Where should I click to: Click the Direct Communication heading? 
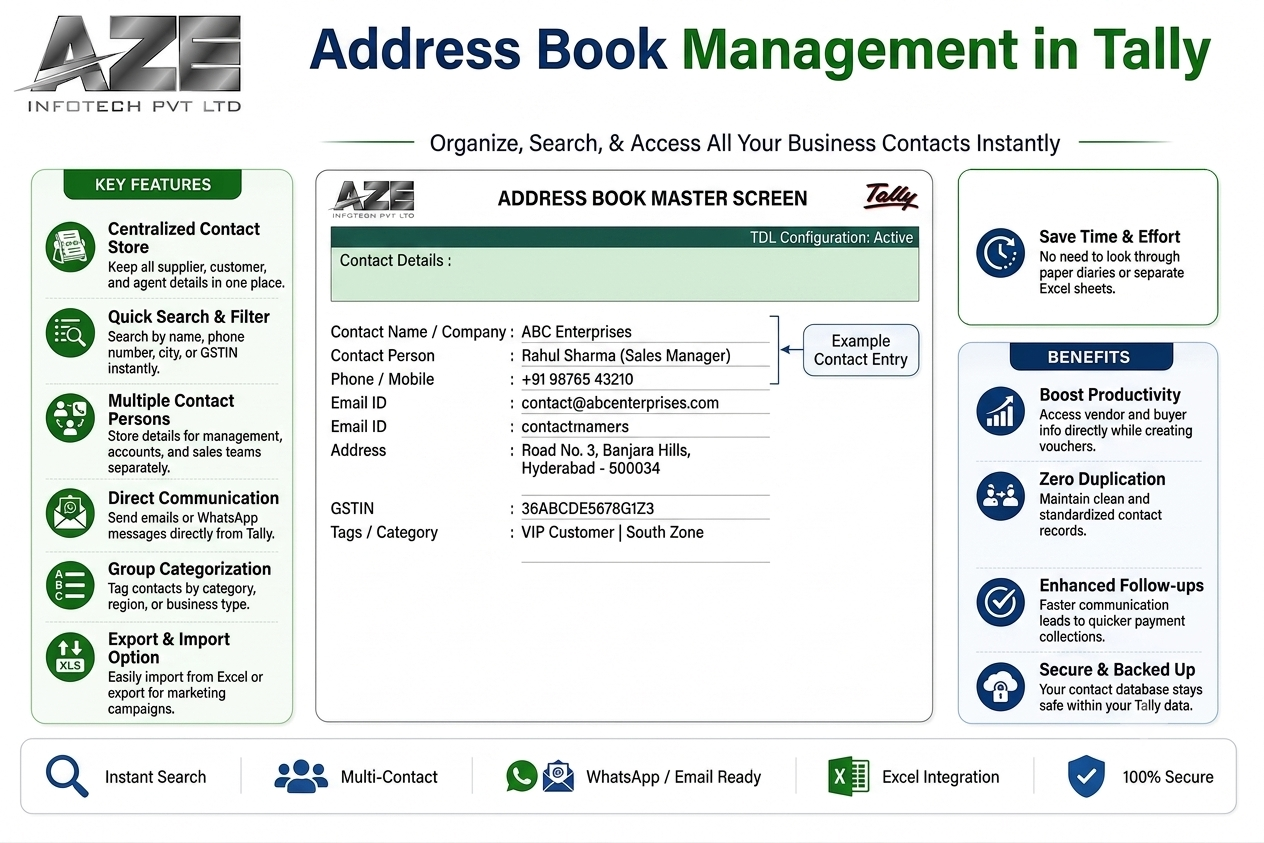(x=193, y=498)
